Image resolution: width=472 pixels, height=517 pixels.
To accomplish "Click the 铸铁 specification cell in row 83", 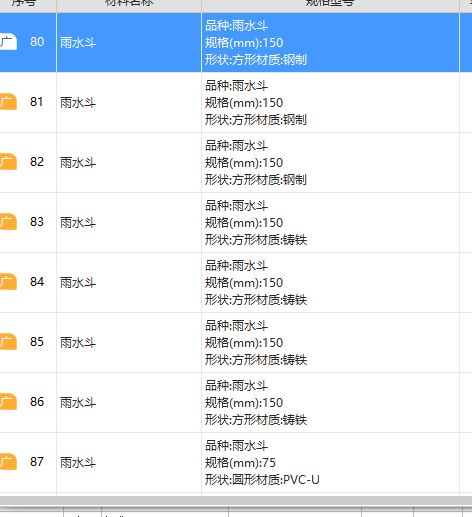I will (x=330, y=223).
